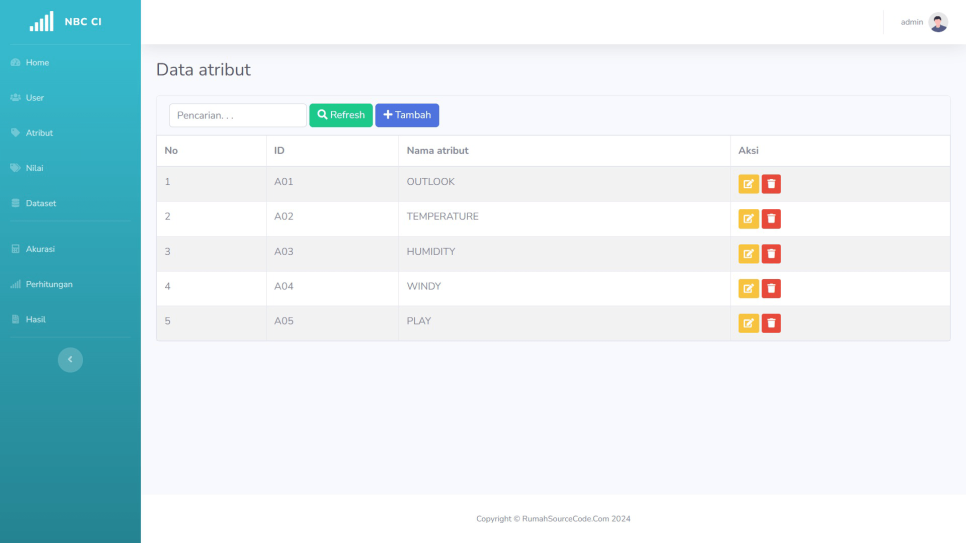Collapse the sidebar with the chevron toggle
This screenshot has width=966, height=543.
(x=70, y=360)
